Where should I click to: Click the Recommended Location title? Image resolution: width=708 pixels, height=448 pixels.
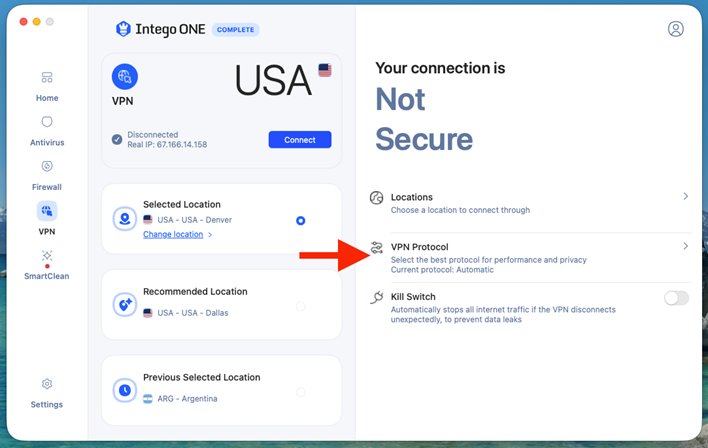click(x=195, y=292)
